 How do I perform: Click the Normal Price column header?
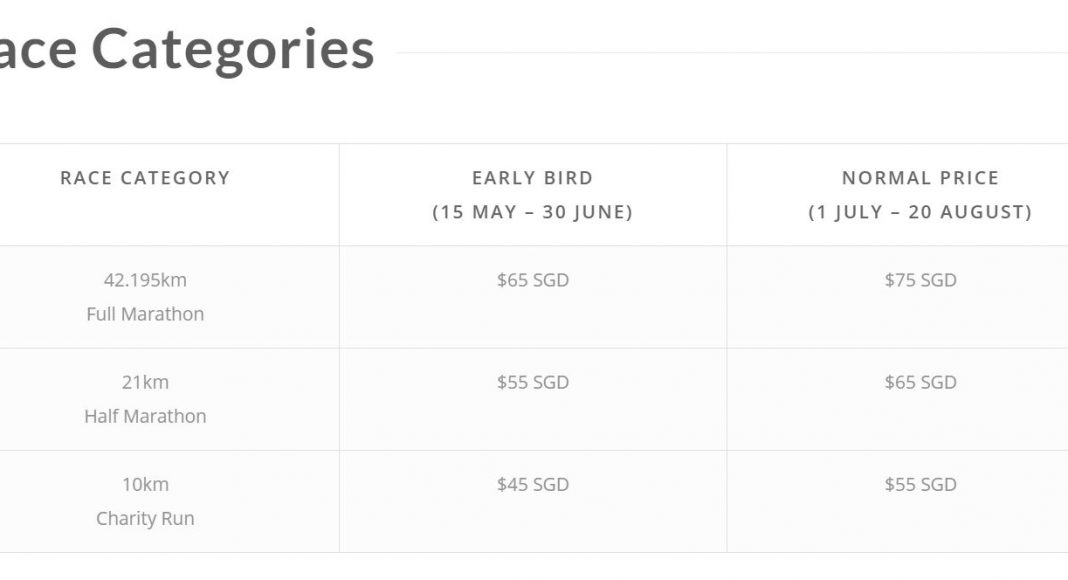click(x=920, y=178)
